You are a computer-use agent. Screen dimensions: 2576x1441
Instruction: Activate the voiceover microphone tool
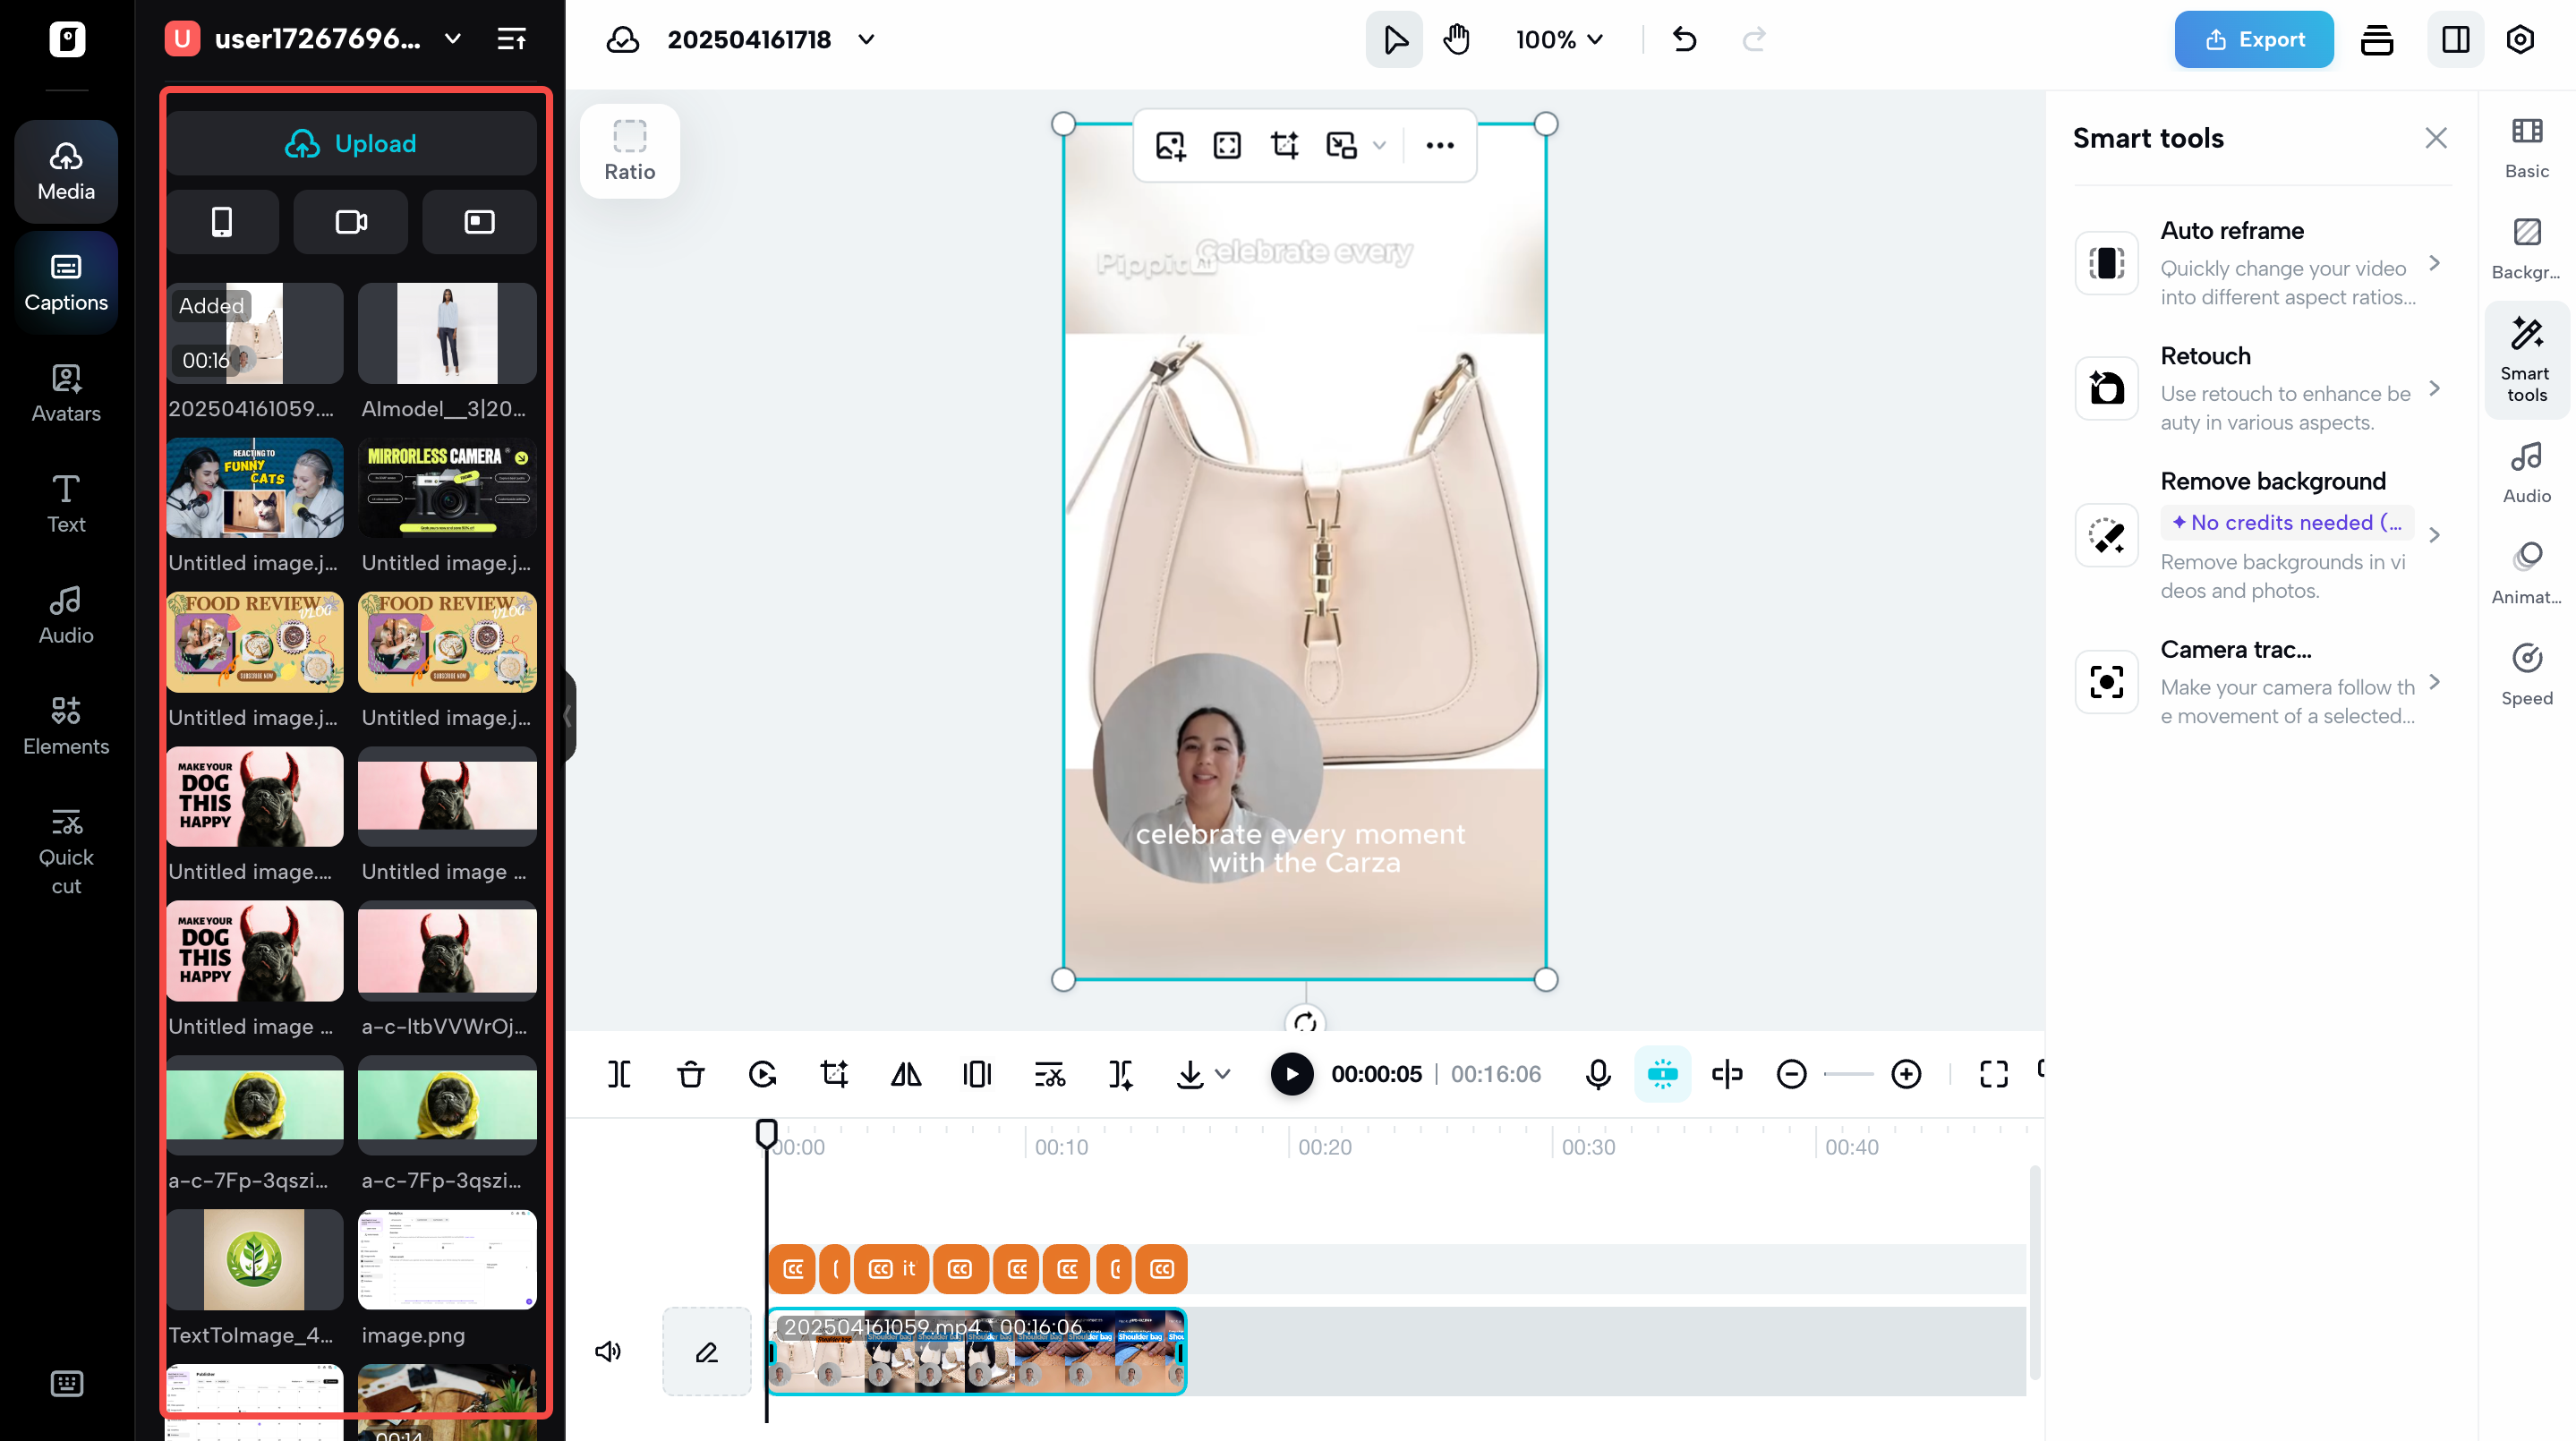[1598, 1074]
